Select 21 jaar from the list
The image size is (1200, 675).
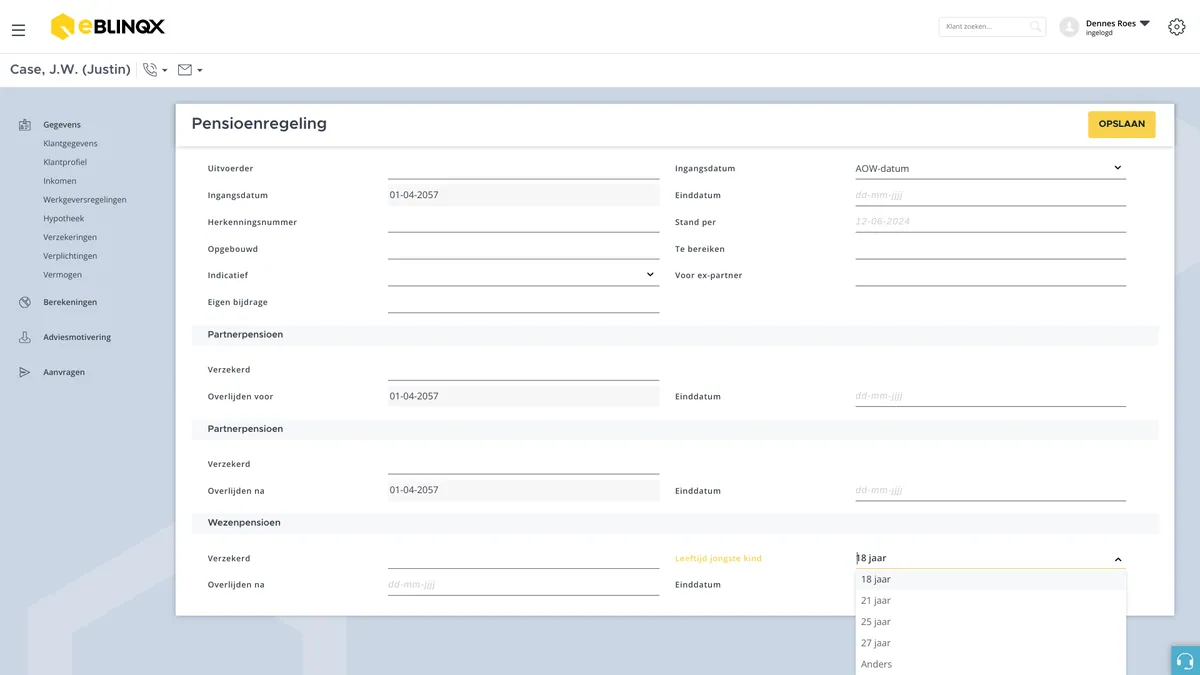(991, 600)
